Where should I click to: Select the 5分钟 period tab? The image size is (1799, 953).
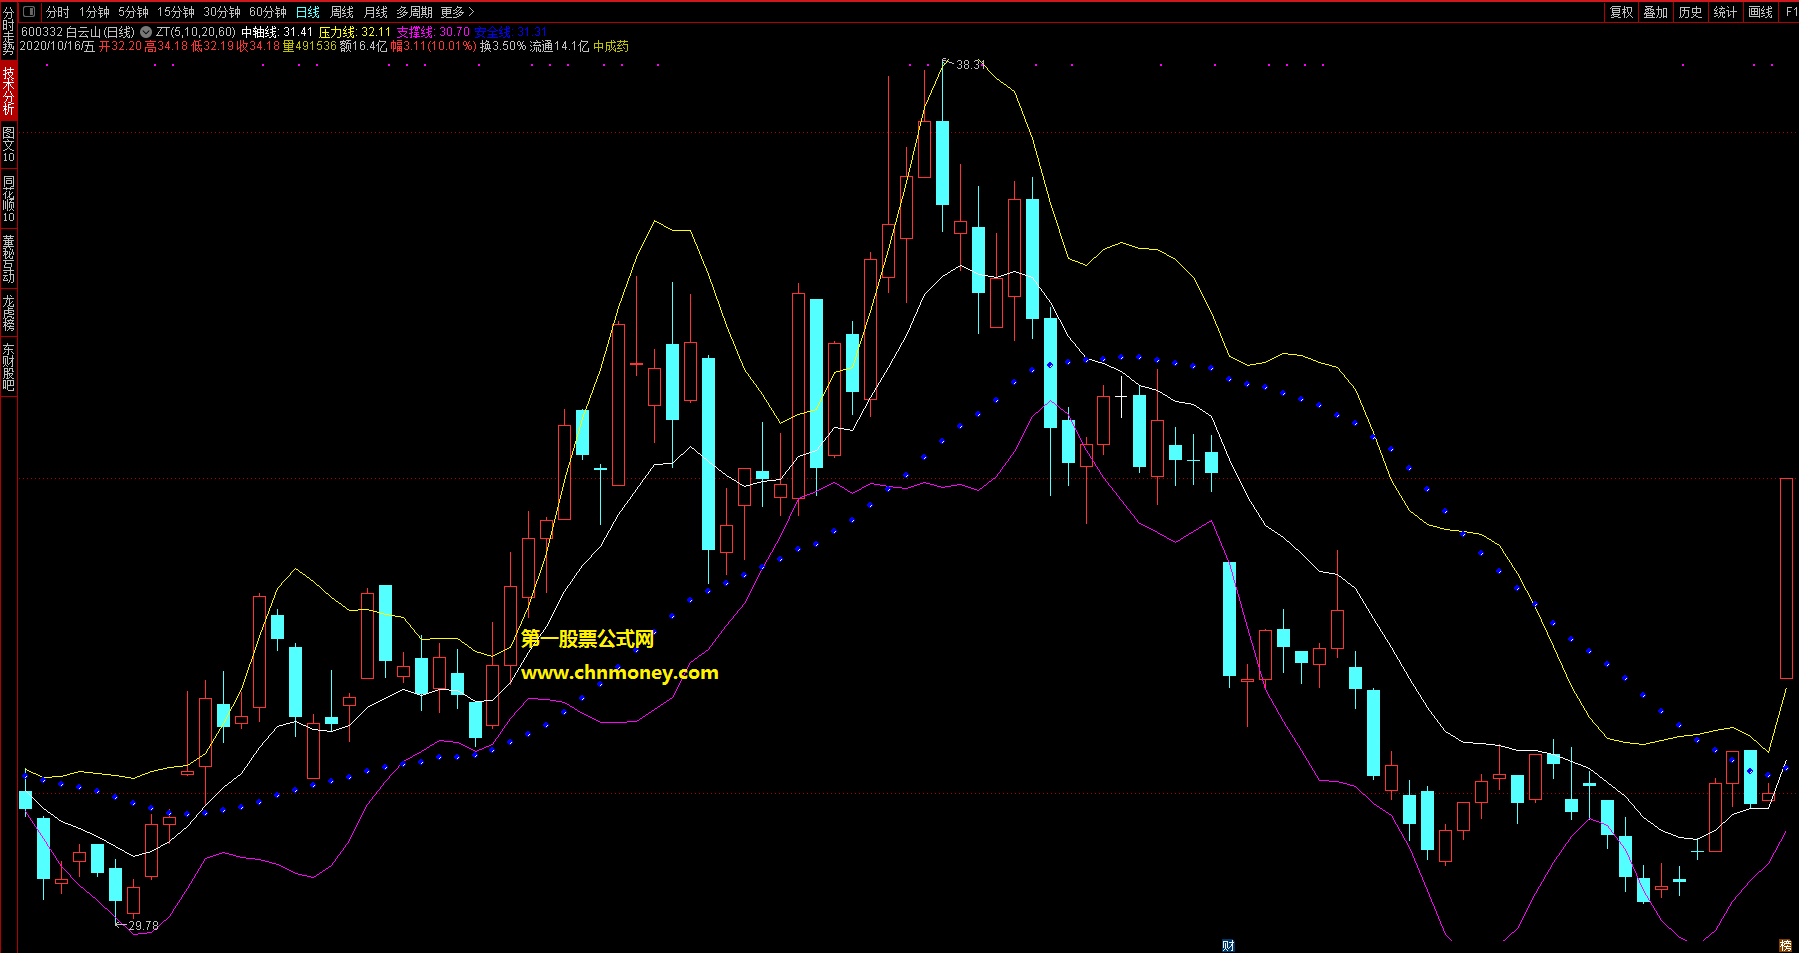point(133,12)
